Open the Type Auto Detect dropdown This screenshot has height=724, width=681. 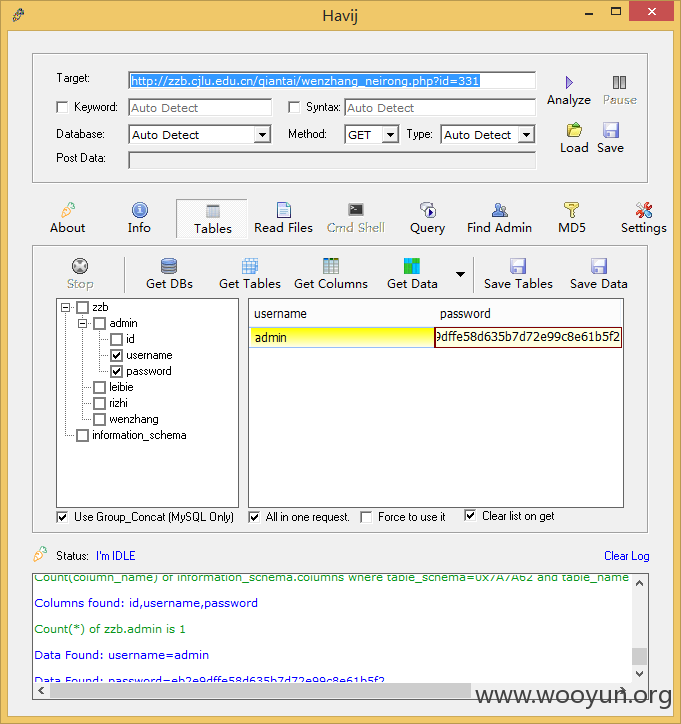click(x=526, y=135)
